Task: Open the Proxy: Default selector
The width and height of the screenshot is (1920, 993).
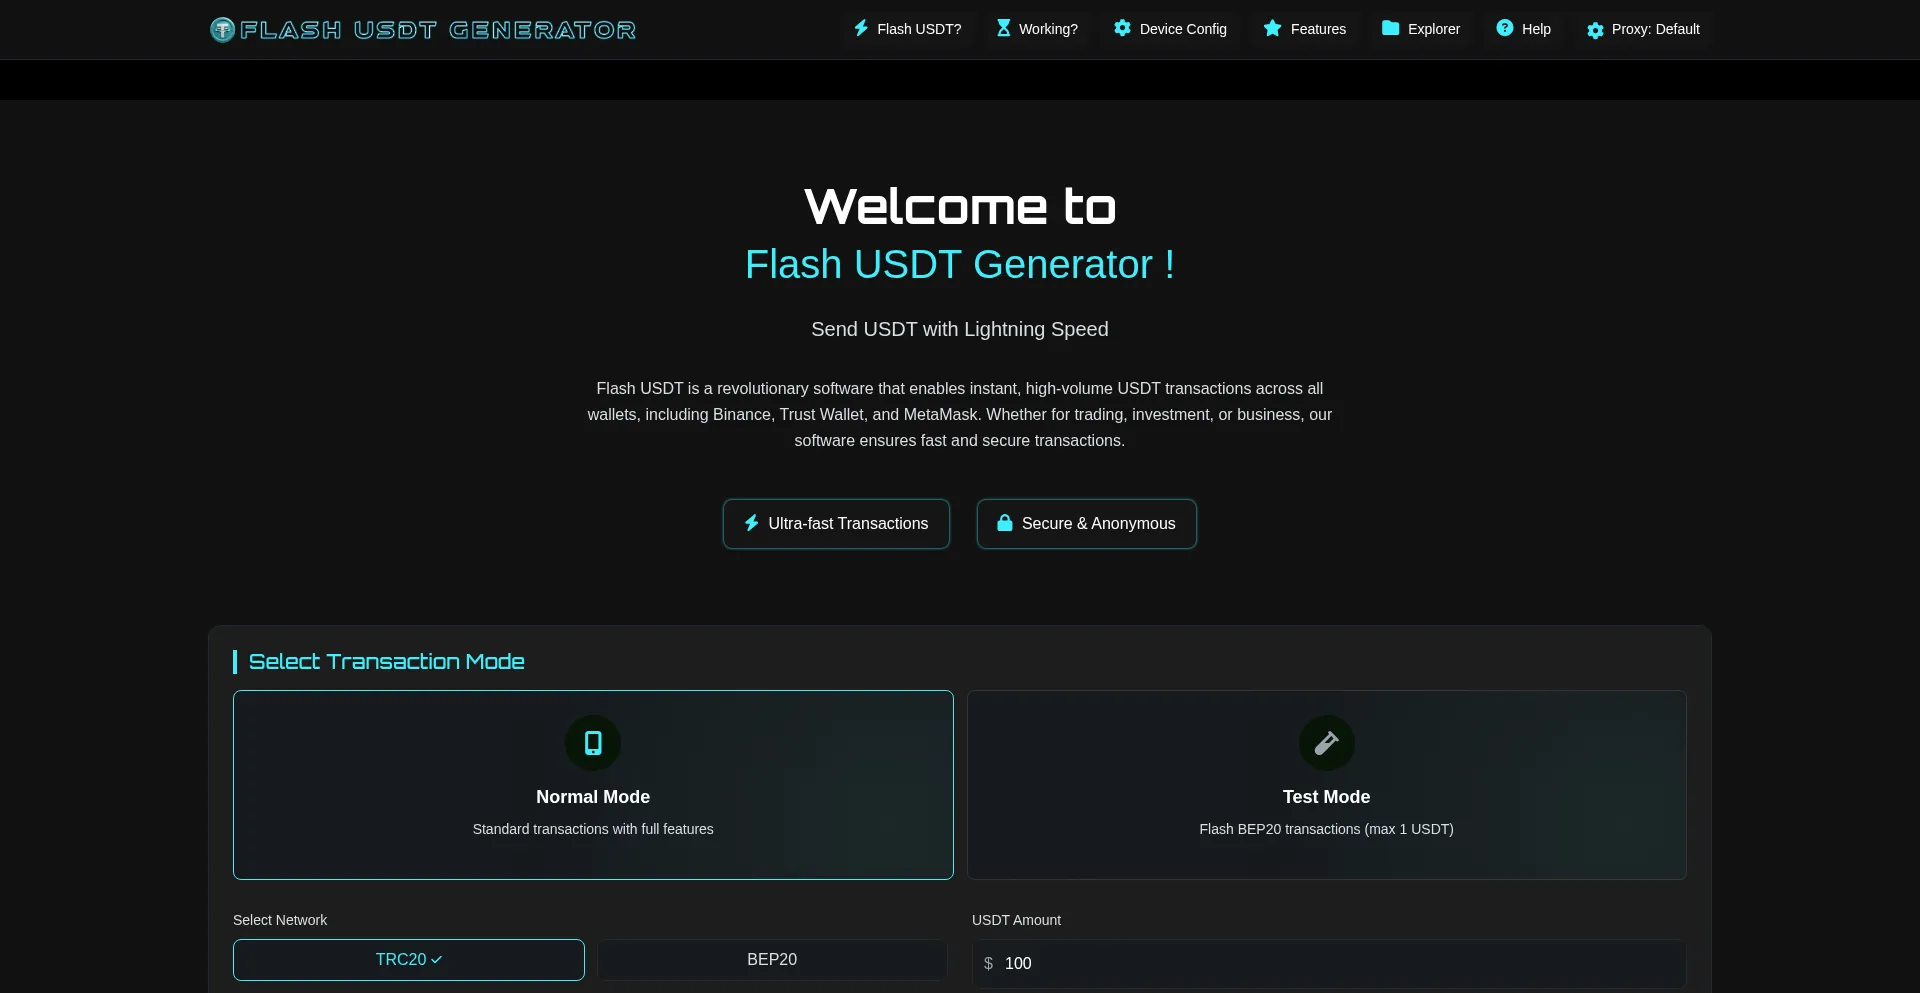Action: (1643, 29)
